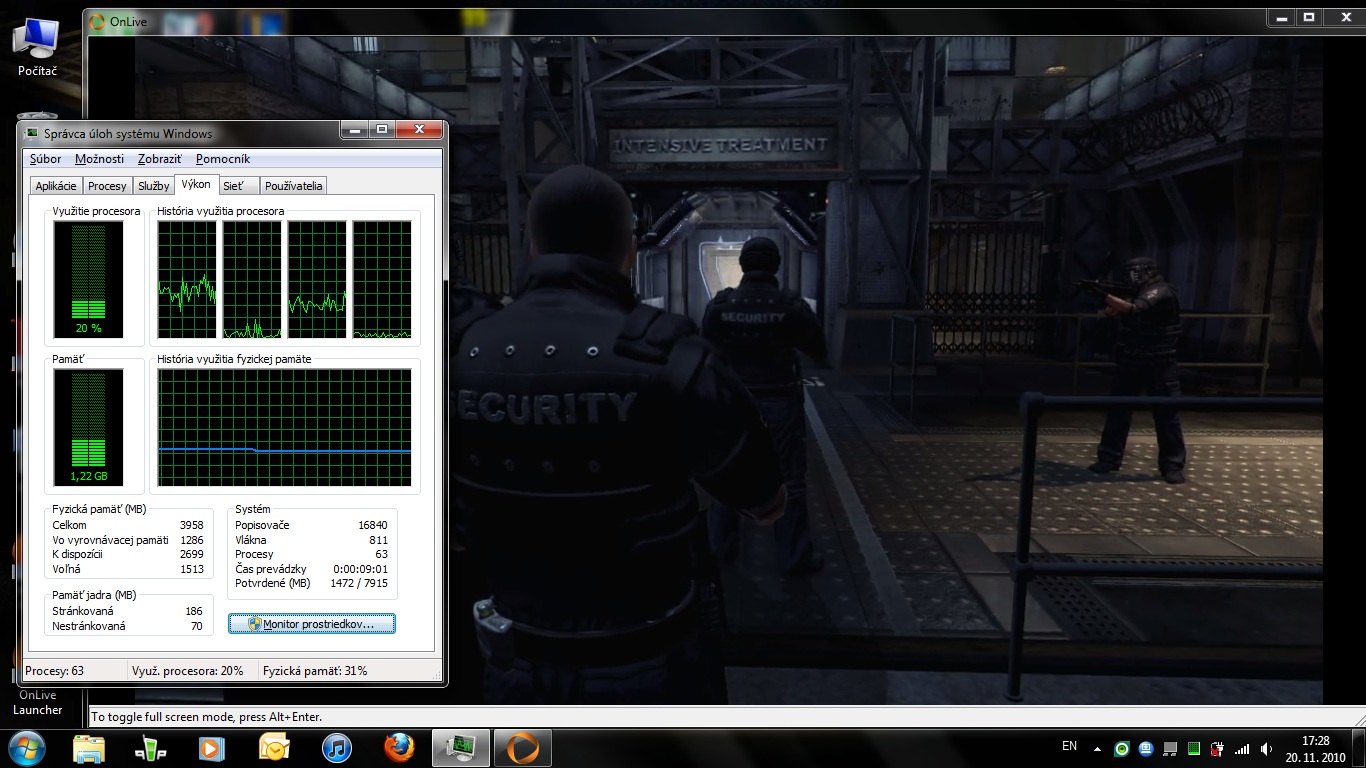Show hidden tray icons arrow
This screenshot has height=768, width=1366.
tap(1098, 748)
